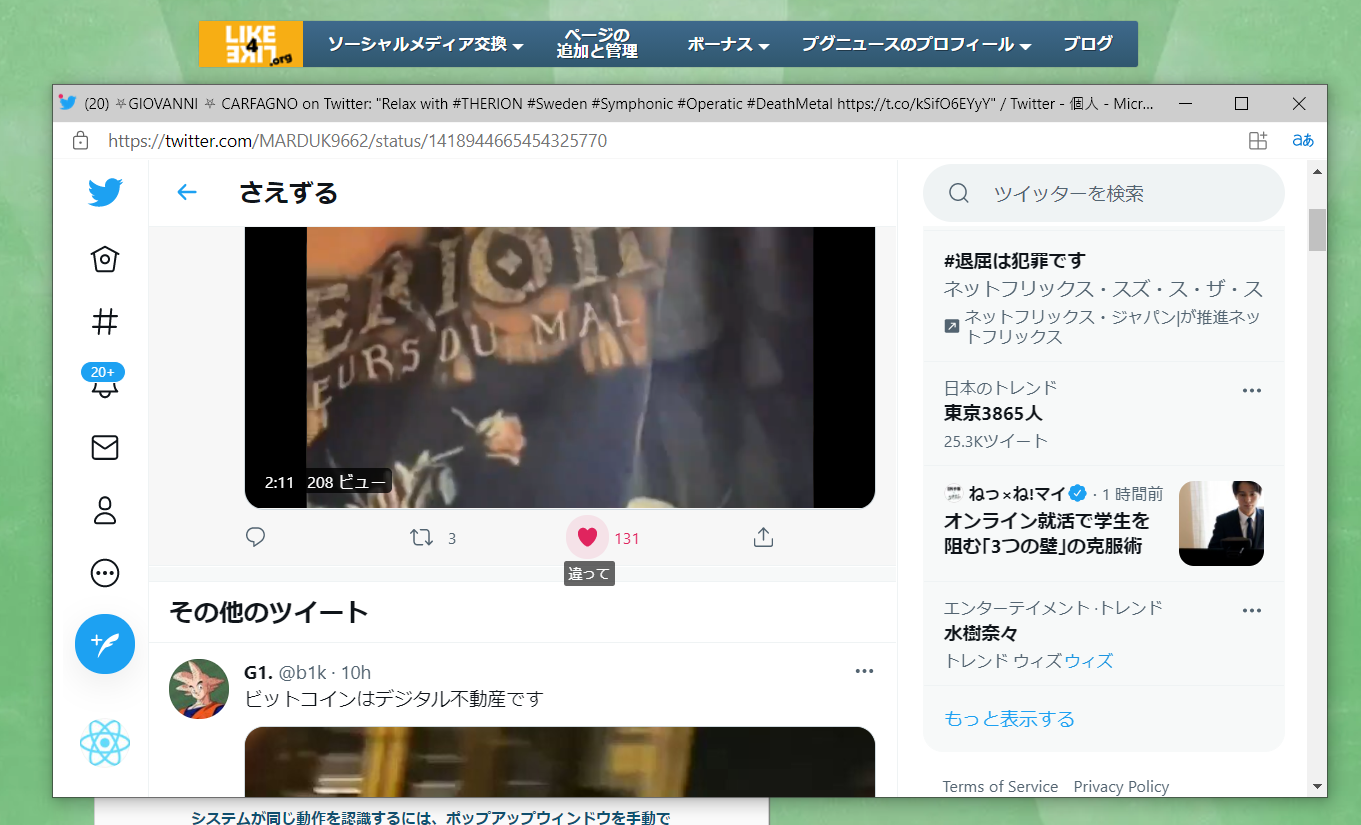Click the translate aあ icon

tap(1303, 141)
